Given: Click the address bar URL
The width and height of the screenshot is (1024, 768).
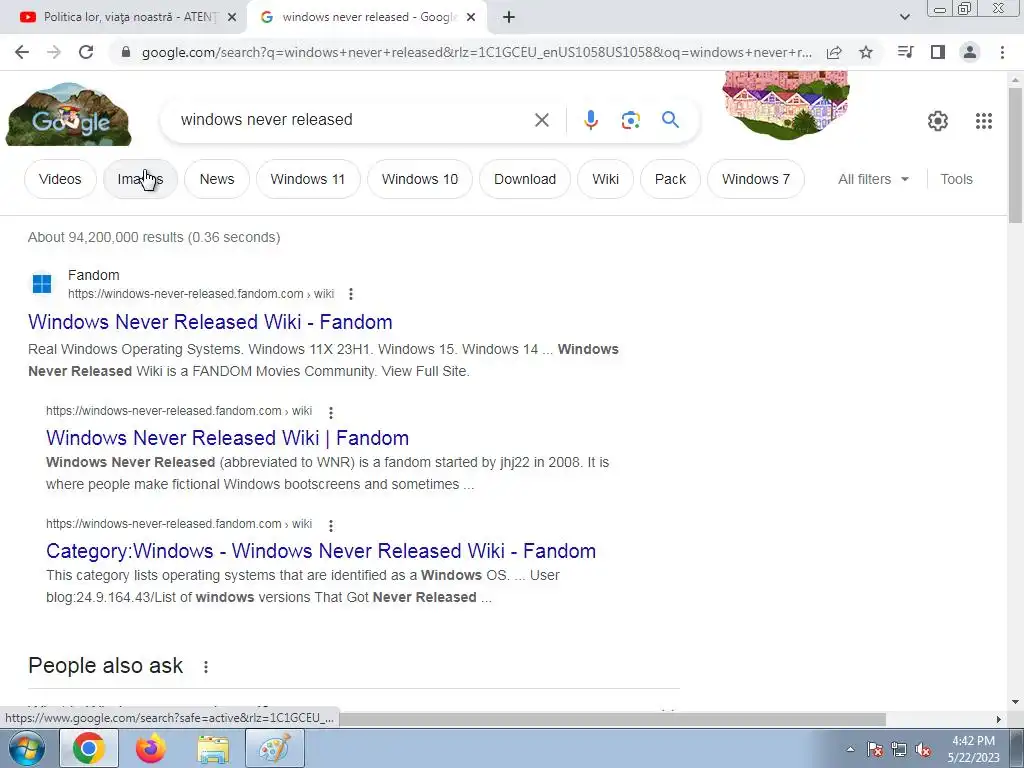Looking at the screenshot, I should coord(477,52).
